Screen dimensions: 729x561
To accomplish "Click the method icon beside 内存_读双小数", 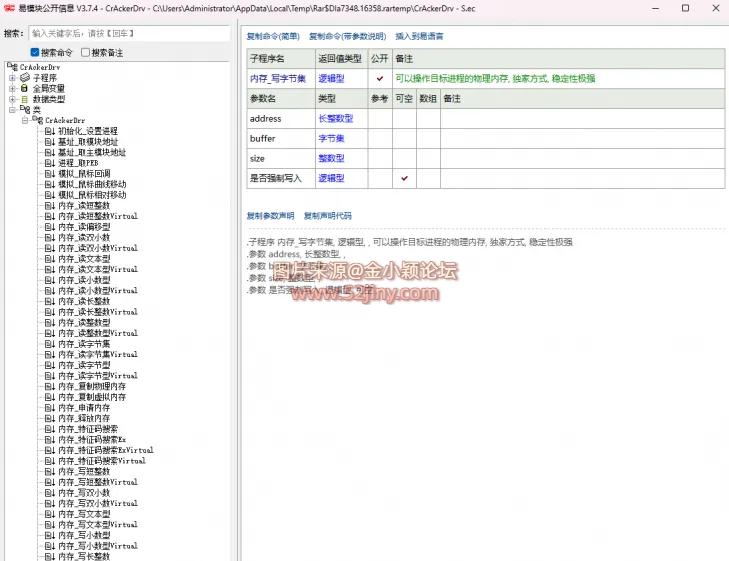I will 50,238.
